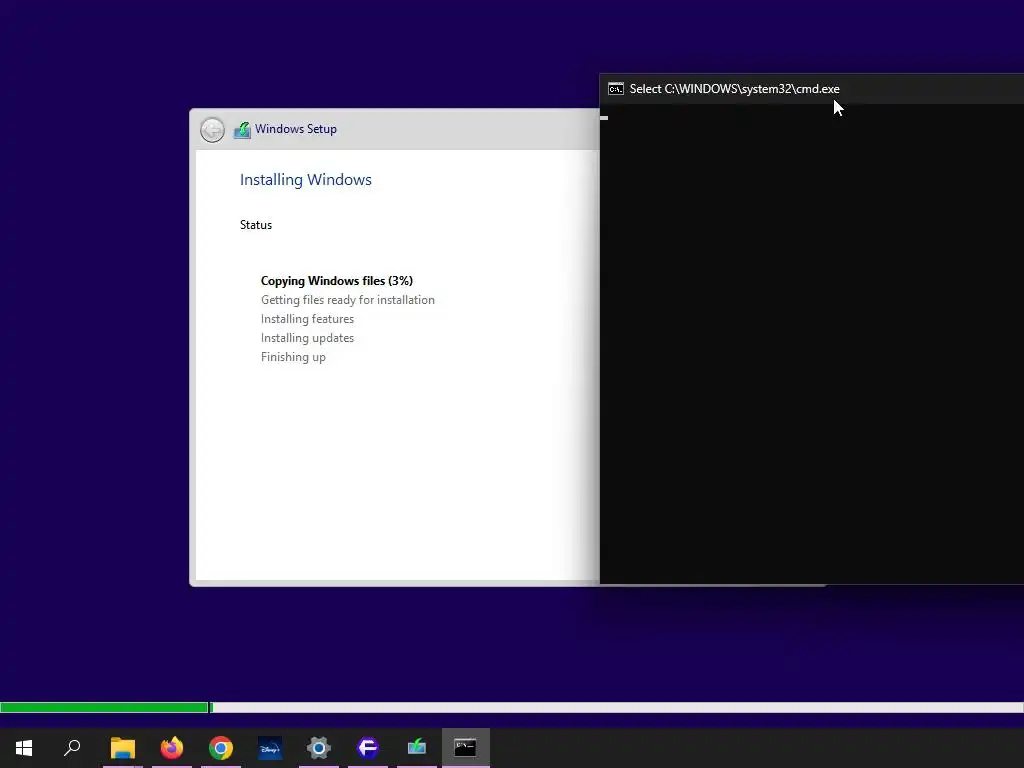Switch to Windows Setup taskbar icon

417,748
